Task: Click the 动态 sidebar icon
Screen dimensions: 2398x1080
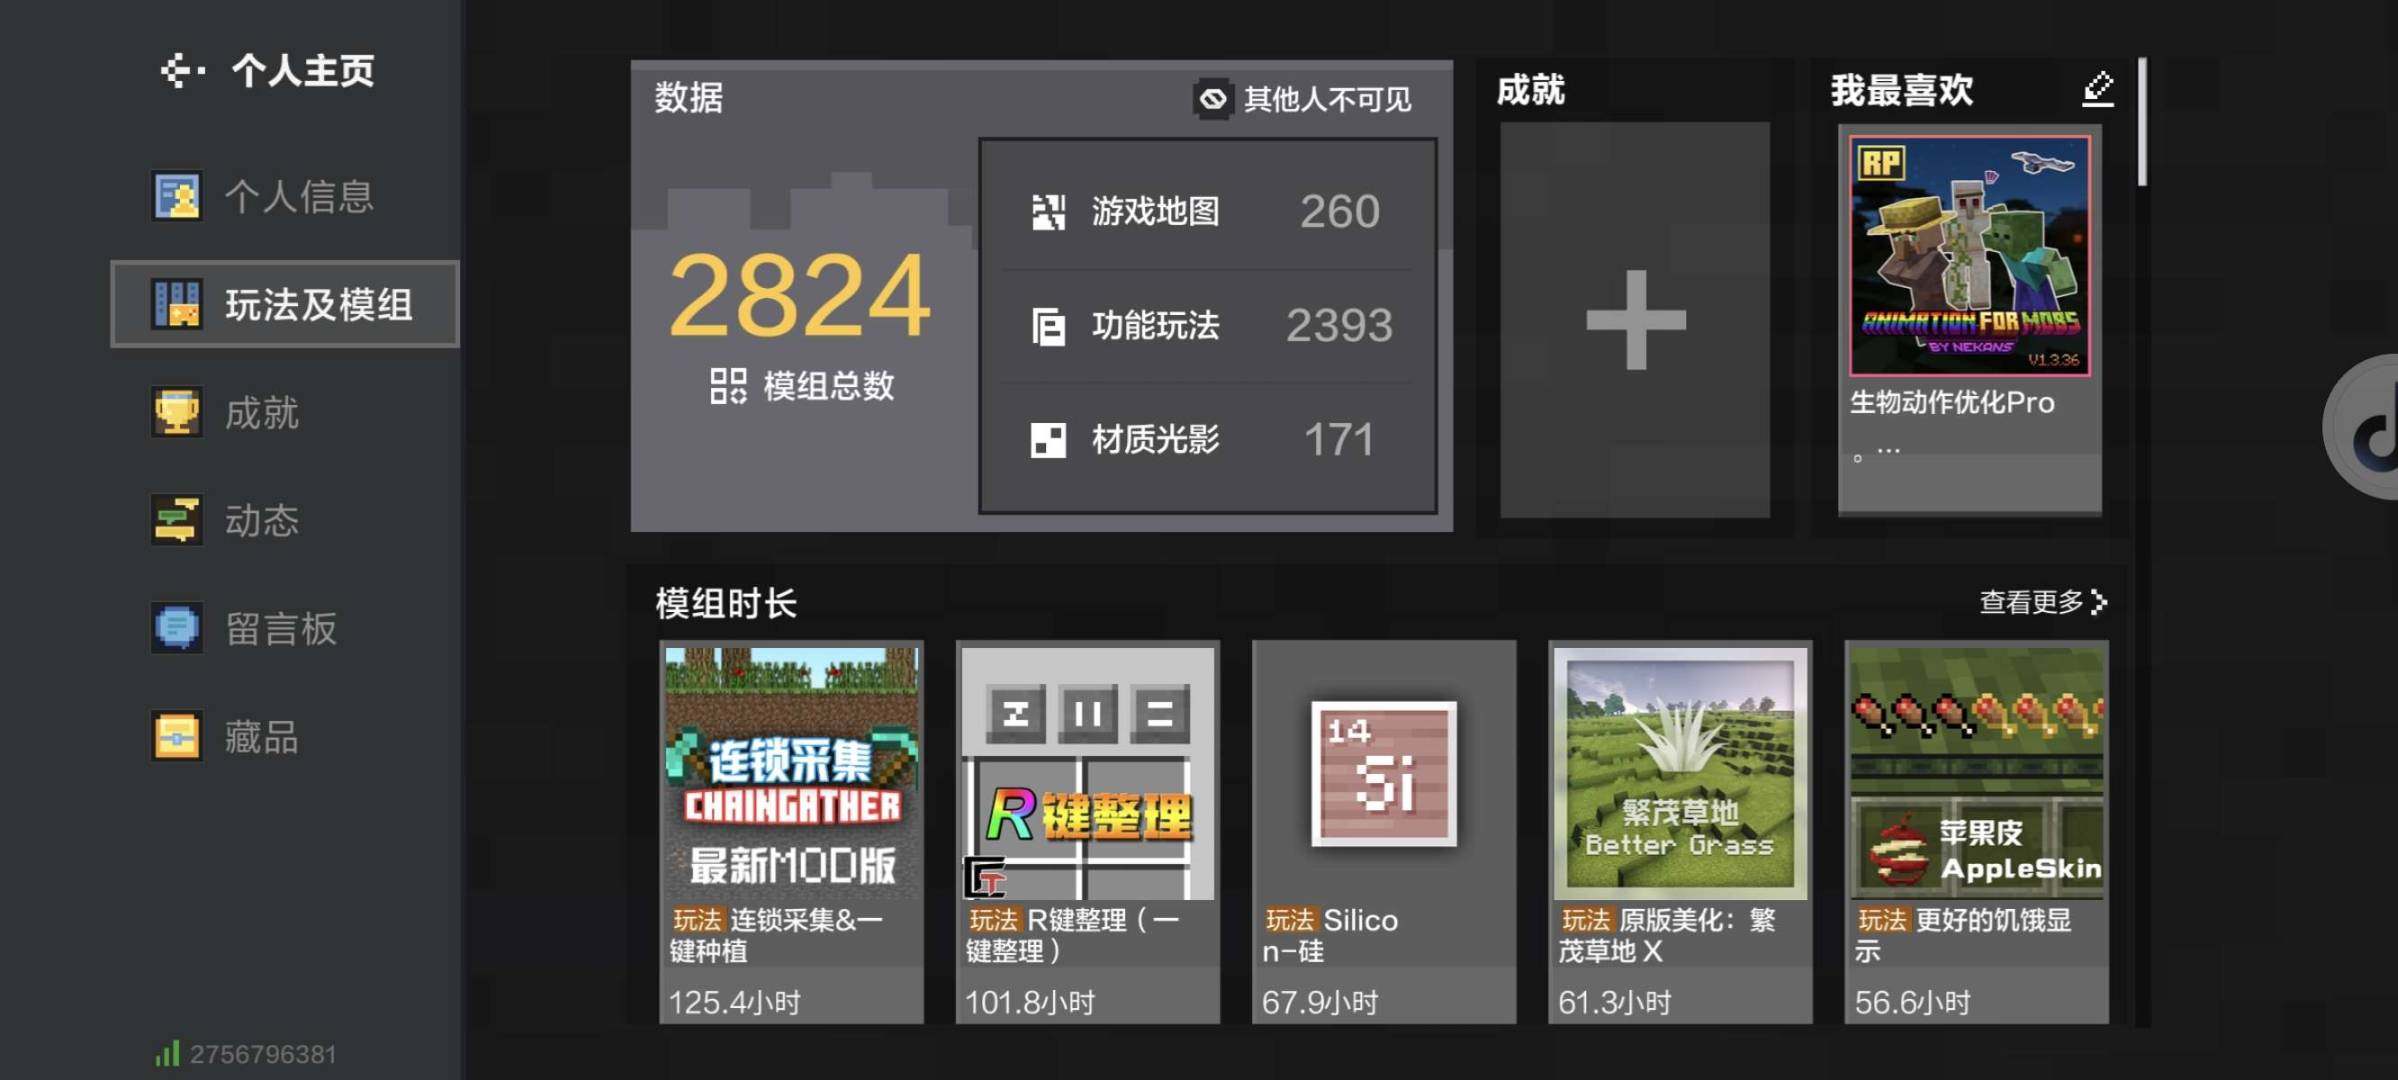Action: [176, 521]
